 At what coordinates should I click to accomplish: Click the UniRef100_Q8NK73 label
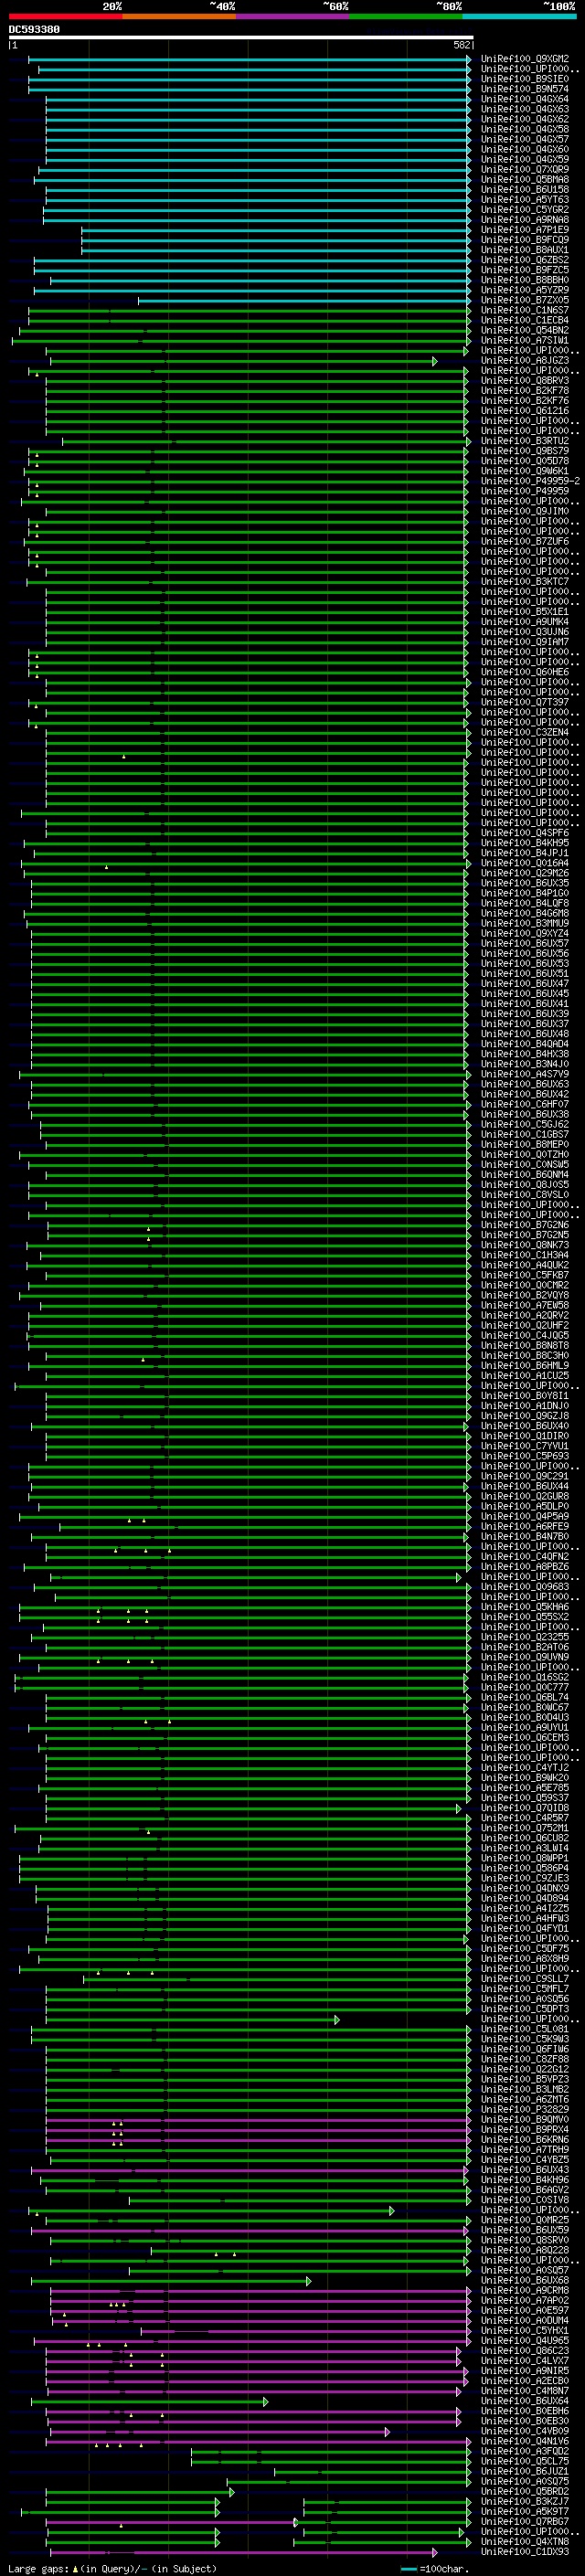click(525, 1245)
